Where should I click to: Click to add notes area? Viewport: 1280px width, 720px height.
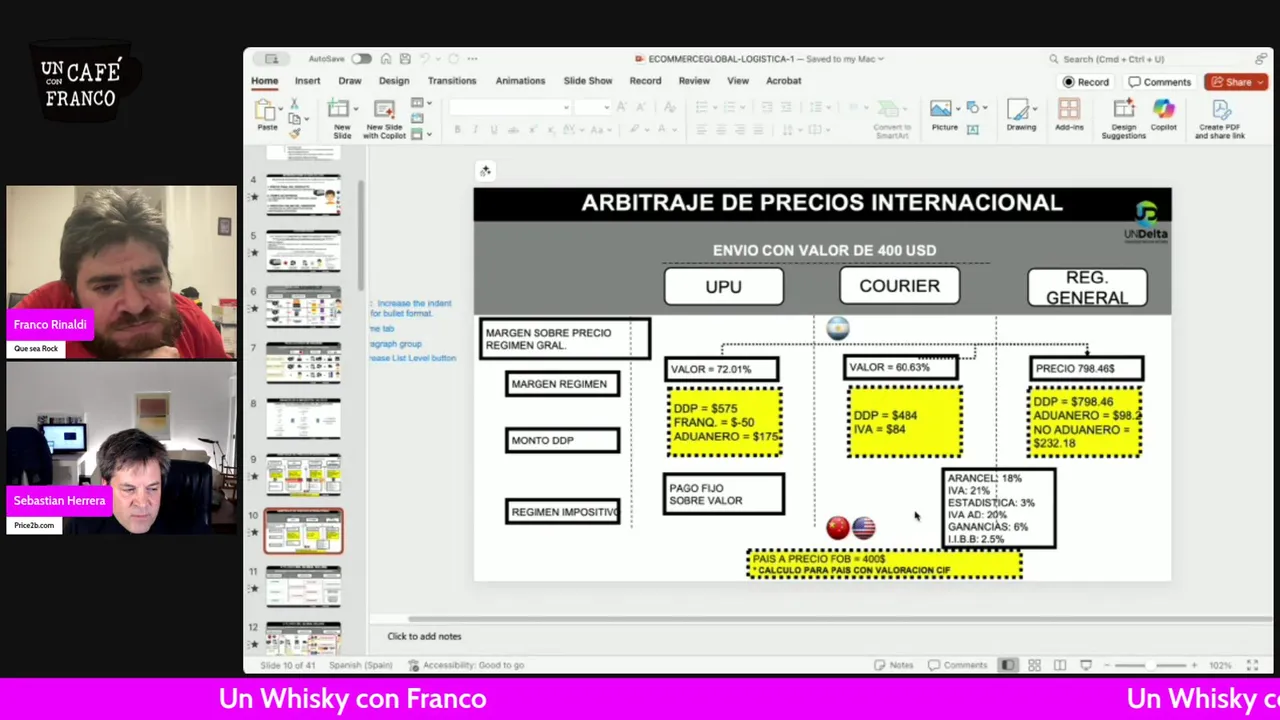point(424,636)
